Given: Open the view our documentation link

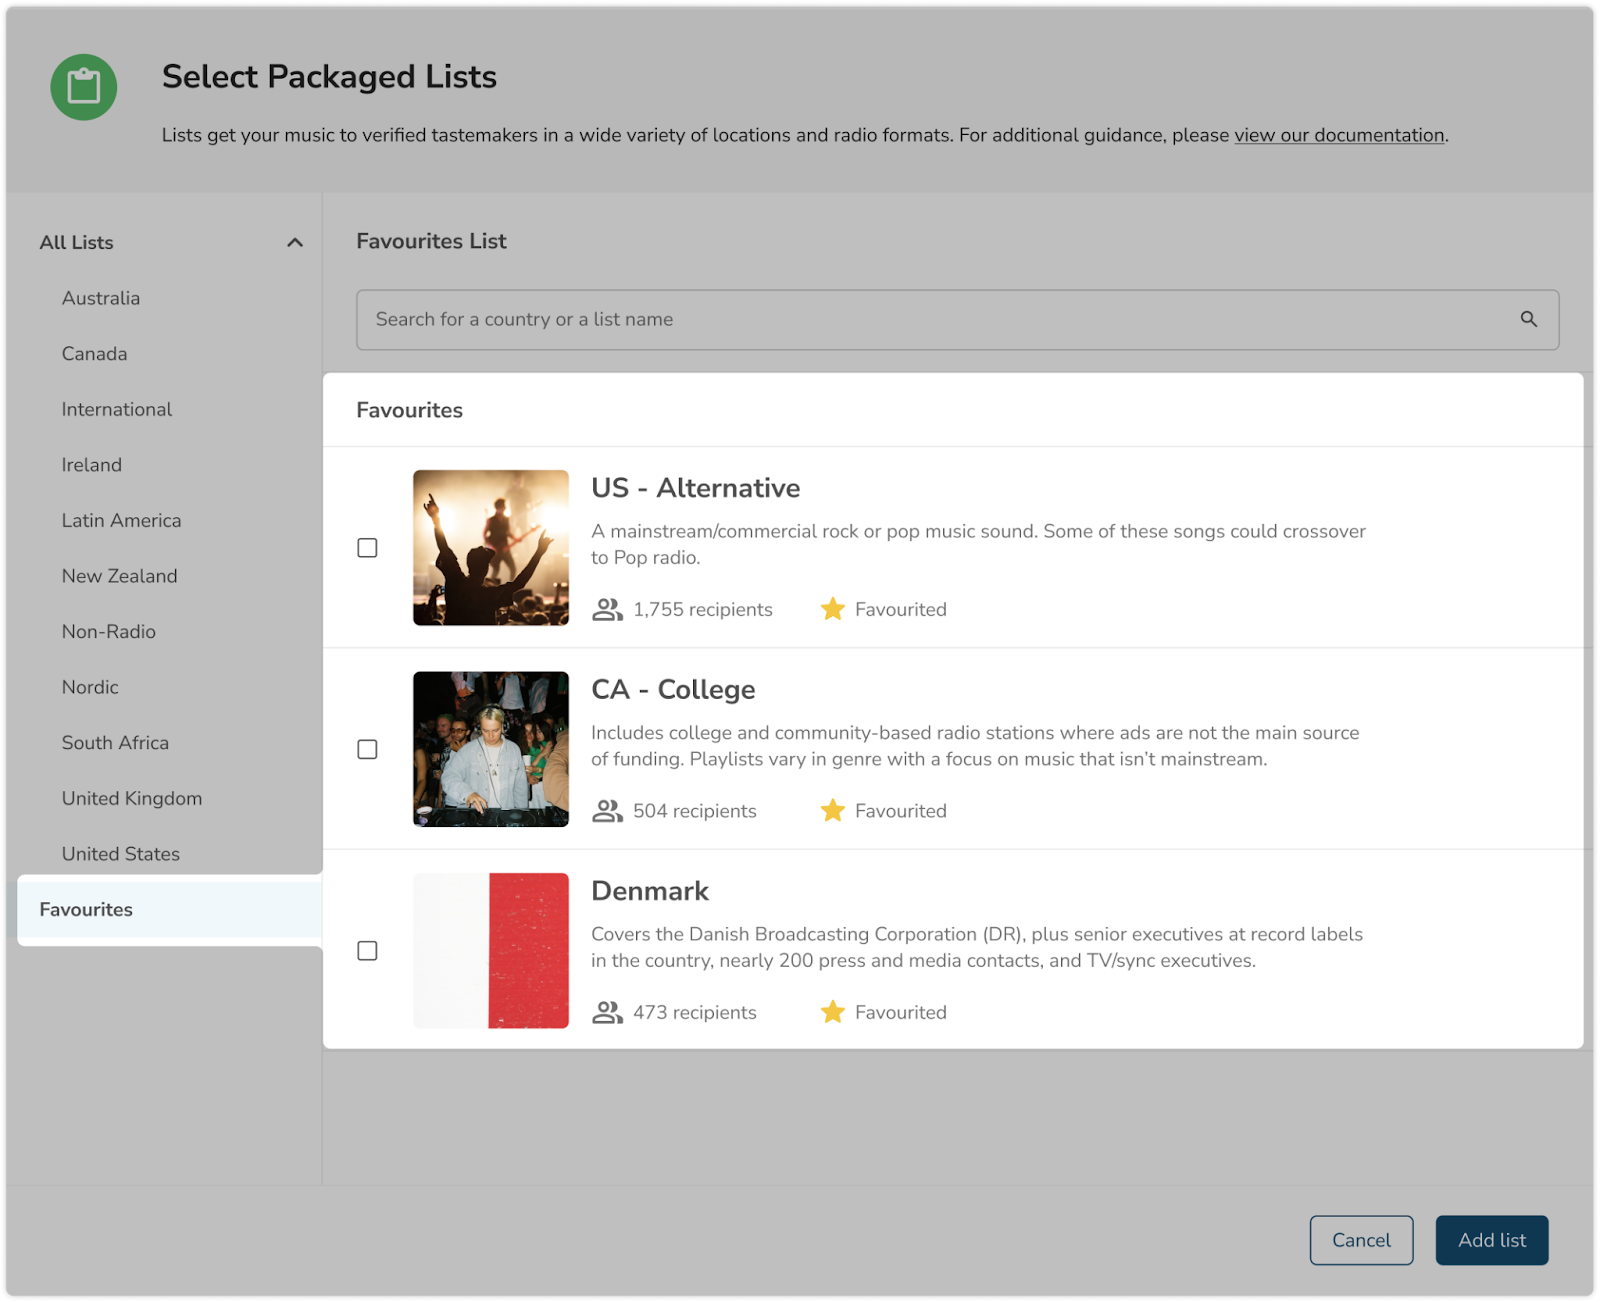Looking at the screenshot, I should pyautogui.click(x=1338, y=135).
